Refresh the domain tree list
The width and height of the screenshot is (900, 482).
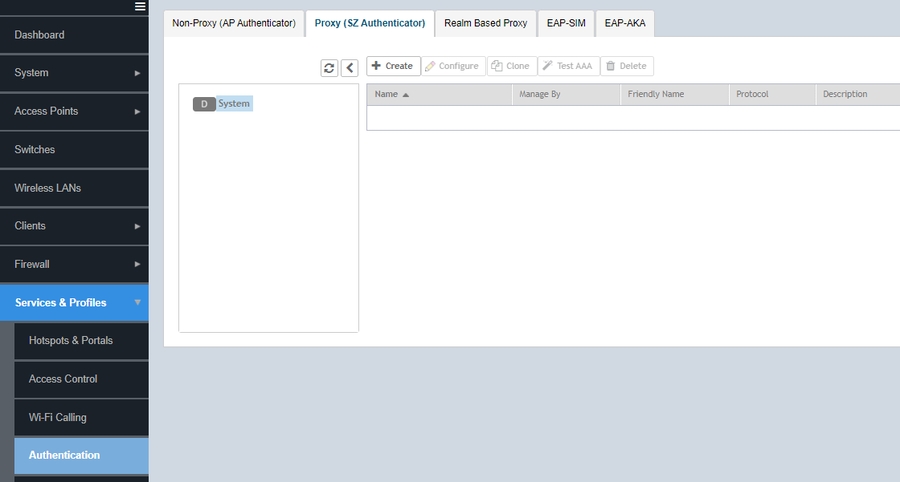(x=329, y=67)
